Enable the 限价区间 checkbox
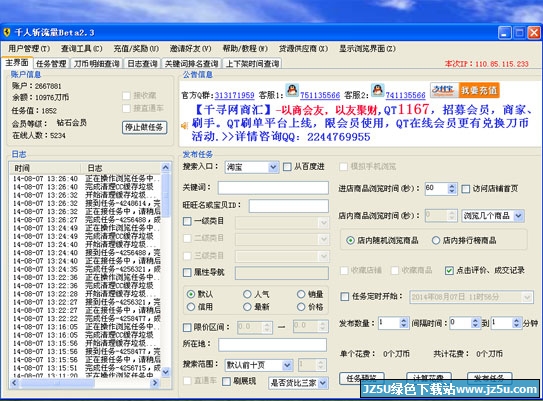Screen dimensions: 543x401 (187, 327)
